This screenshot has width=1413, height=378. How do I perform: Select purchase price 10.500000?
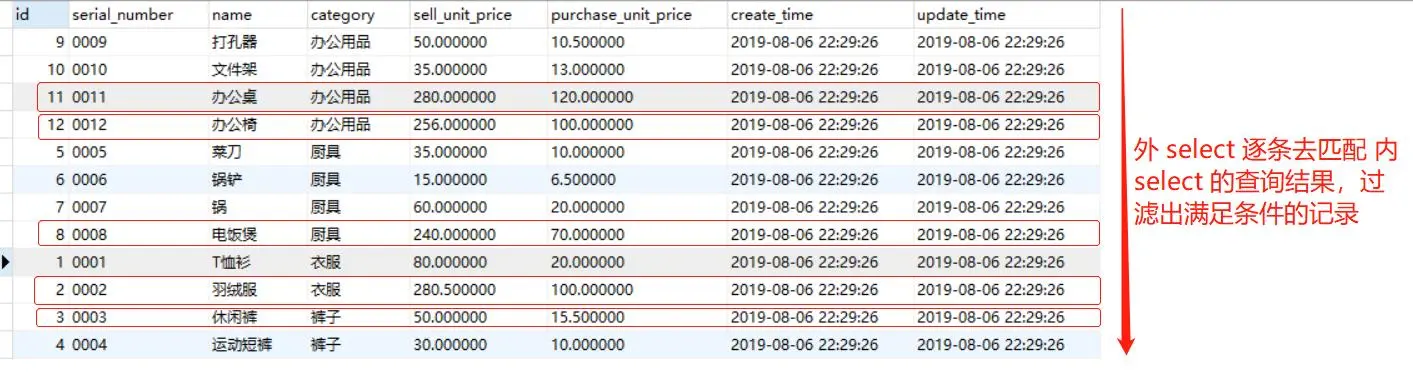point(588,42)
